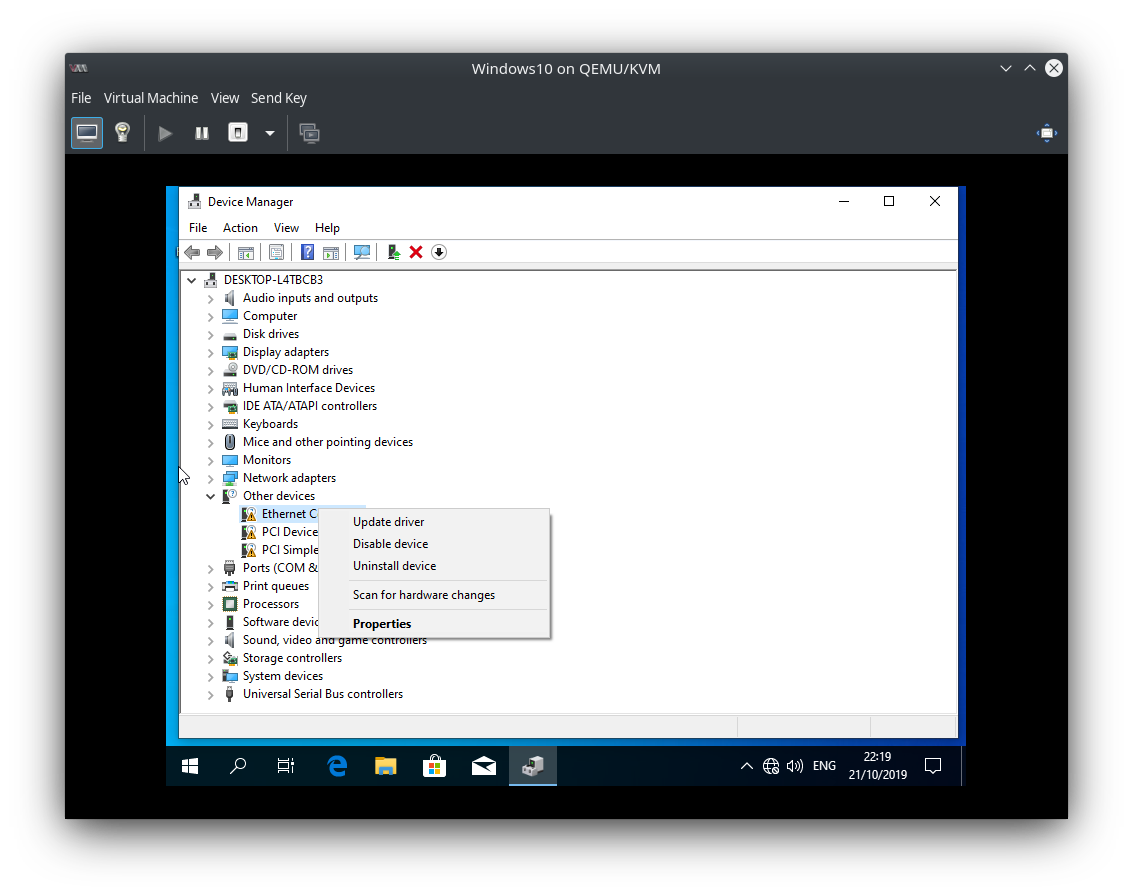
Task: Click the Back arrow in Device Manager toolbar
Action: coord(192,252)
